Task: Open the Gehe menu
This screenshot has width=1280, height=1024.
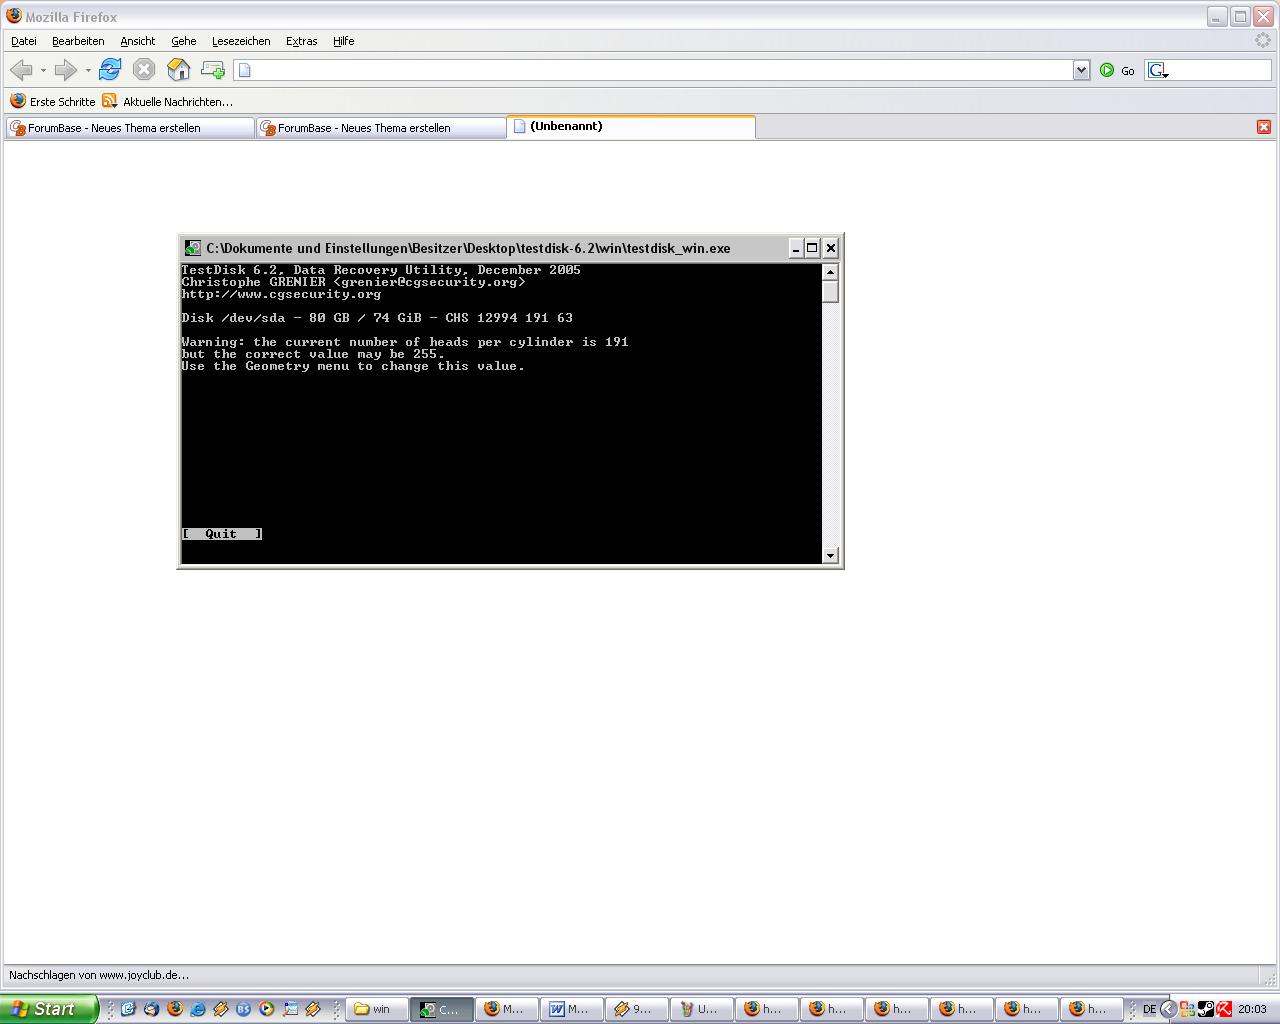Action: [183, 41]
